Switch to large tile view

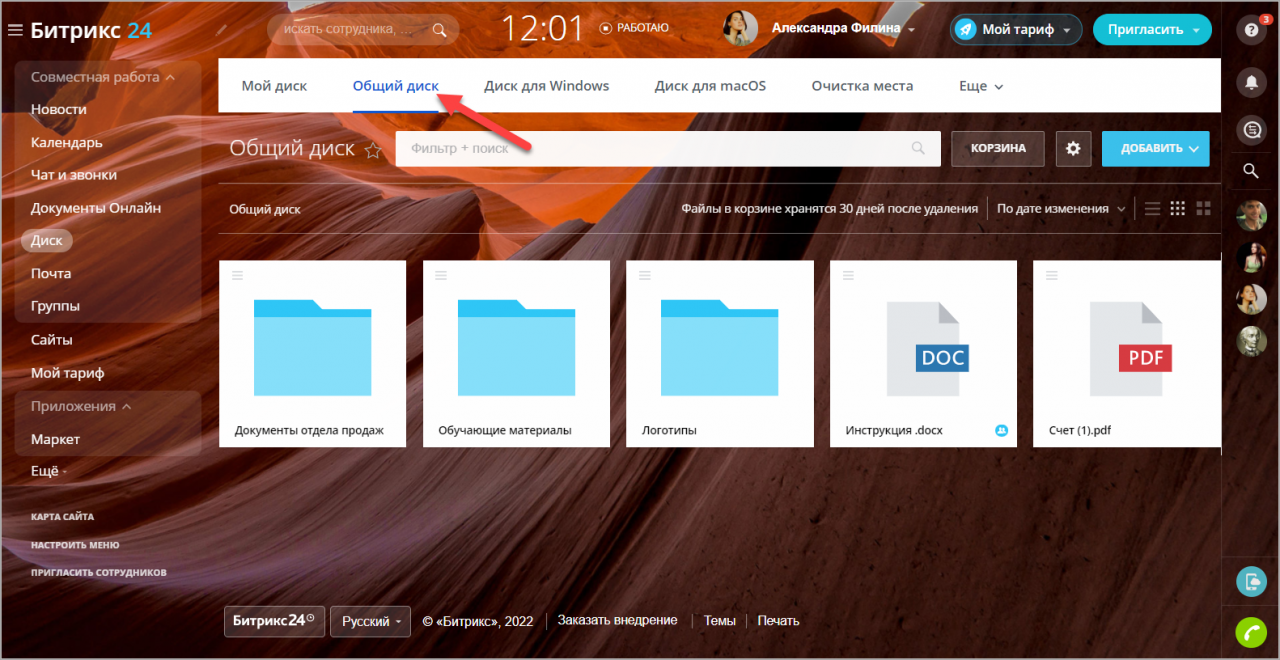tap(1203, 209)
